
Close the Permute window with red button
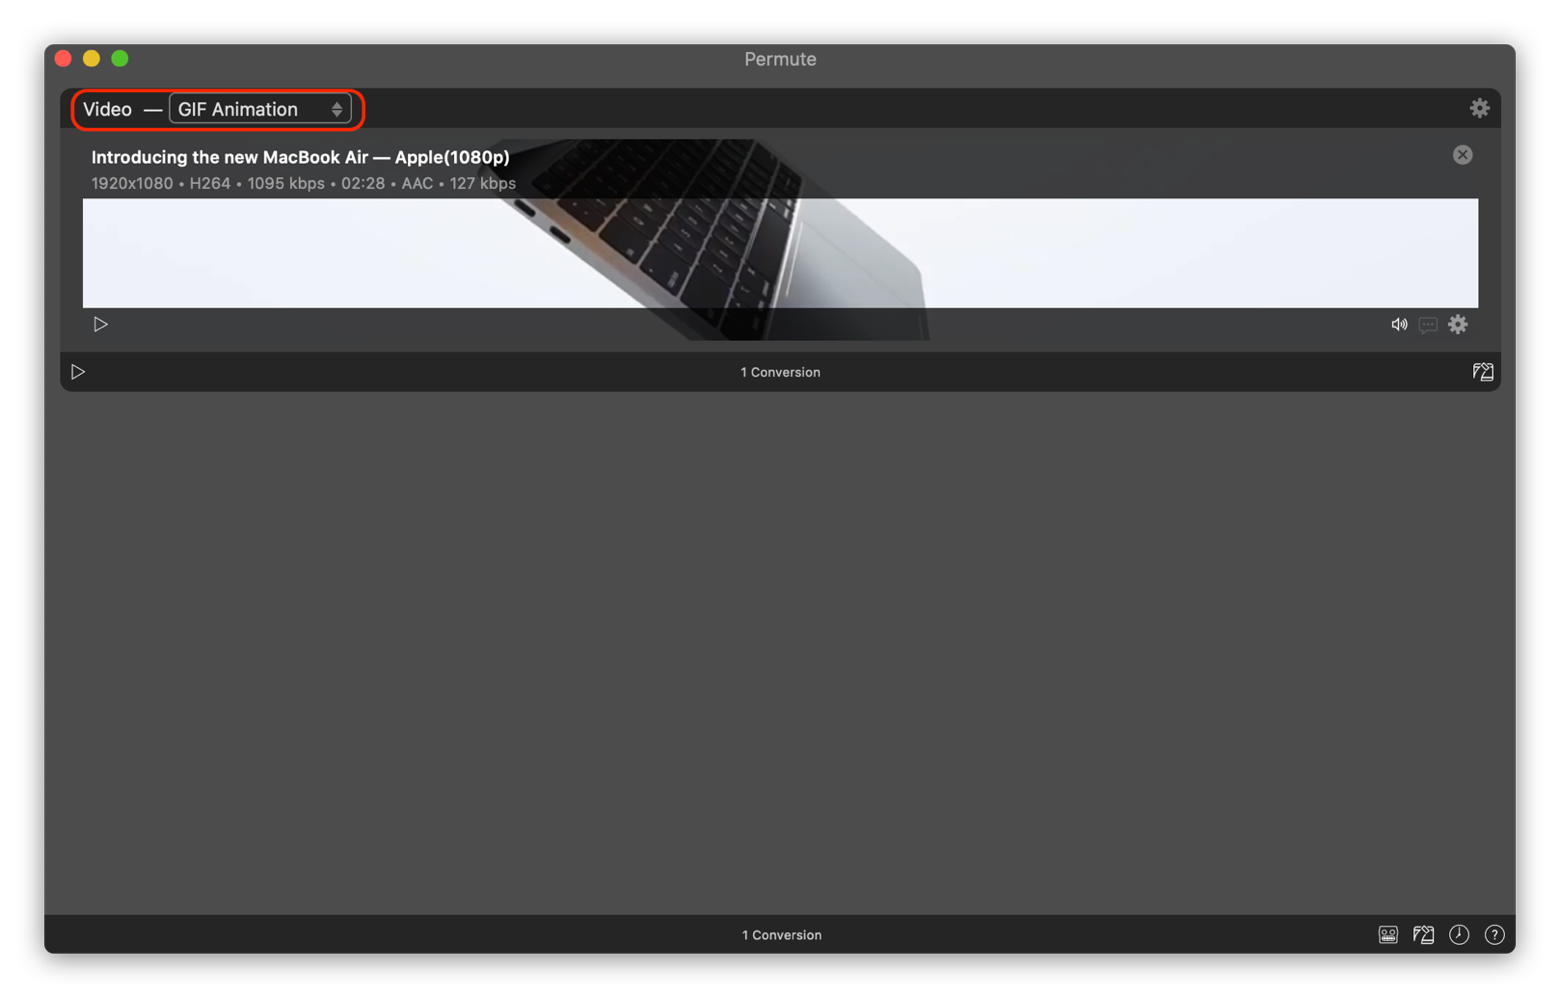pyautogui.click(x=63, y=58)
